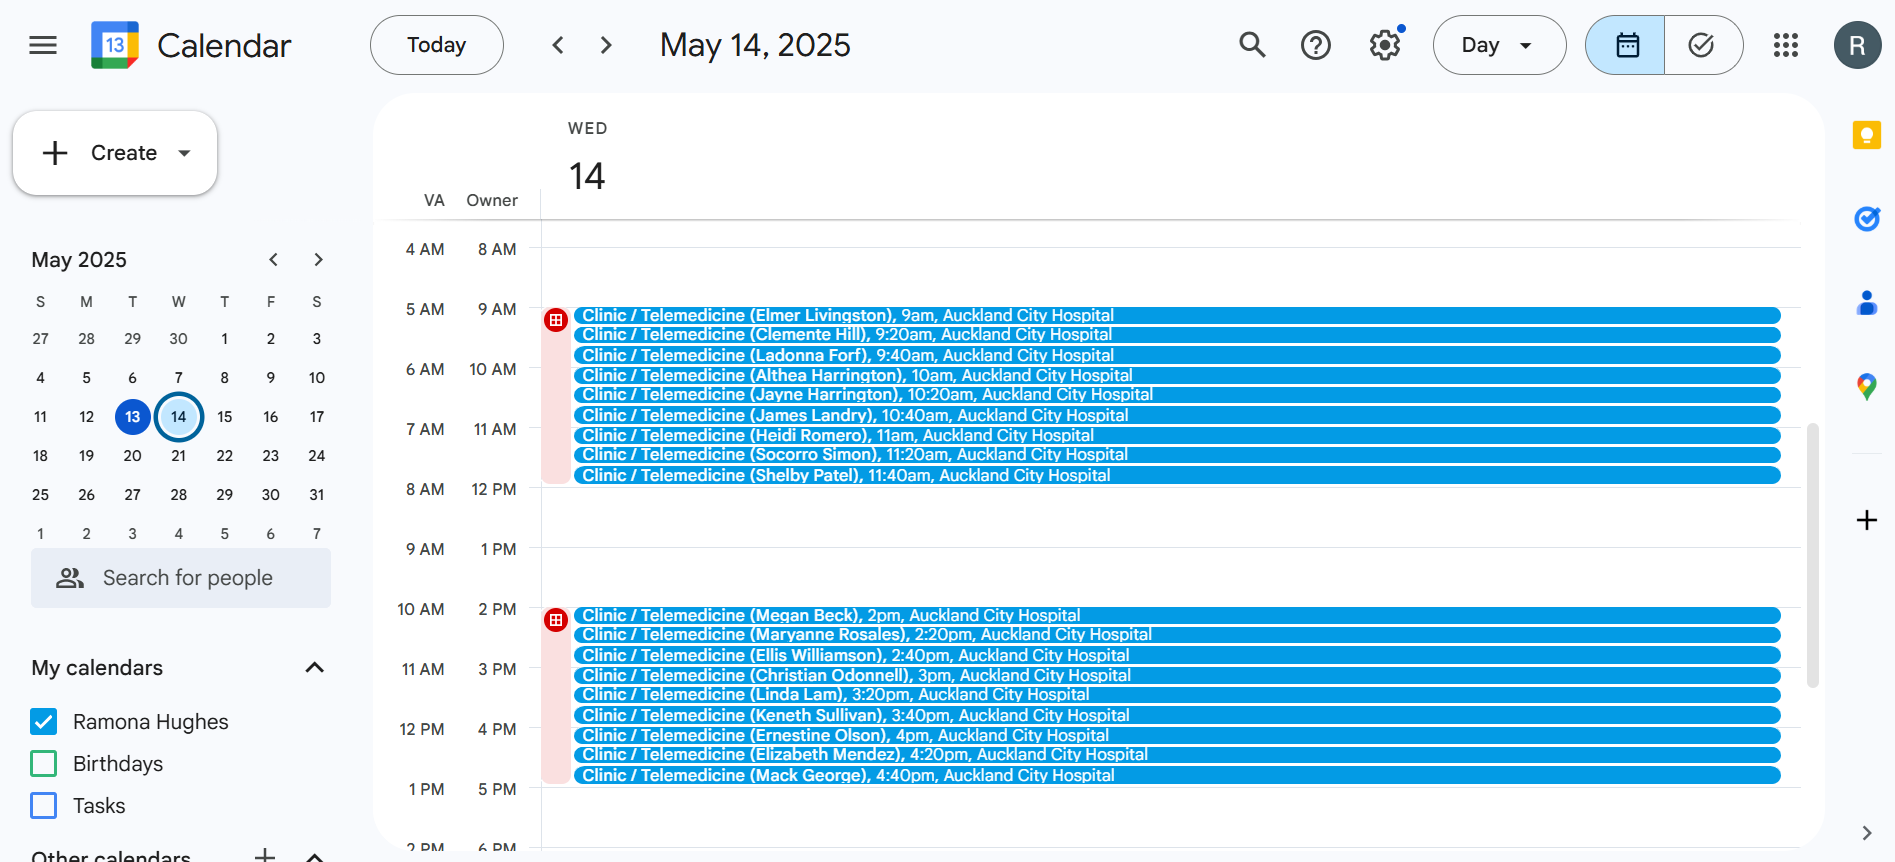The width and height of the screenshot is (1895, 862).
Task: Click the Today button
Action: click(x=436, y=45)
